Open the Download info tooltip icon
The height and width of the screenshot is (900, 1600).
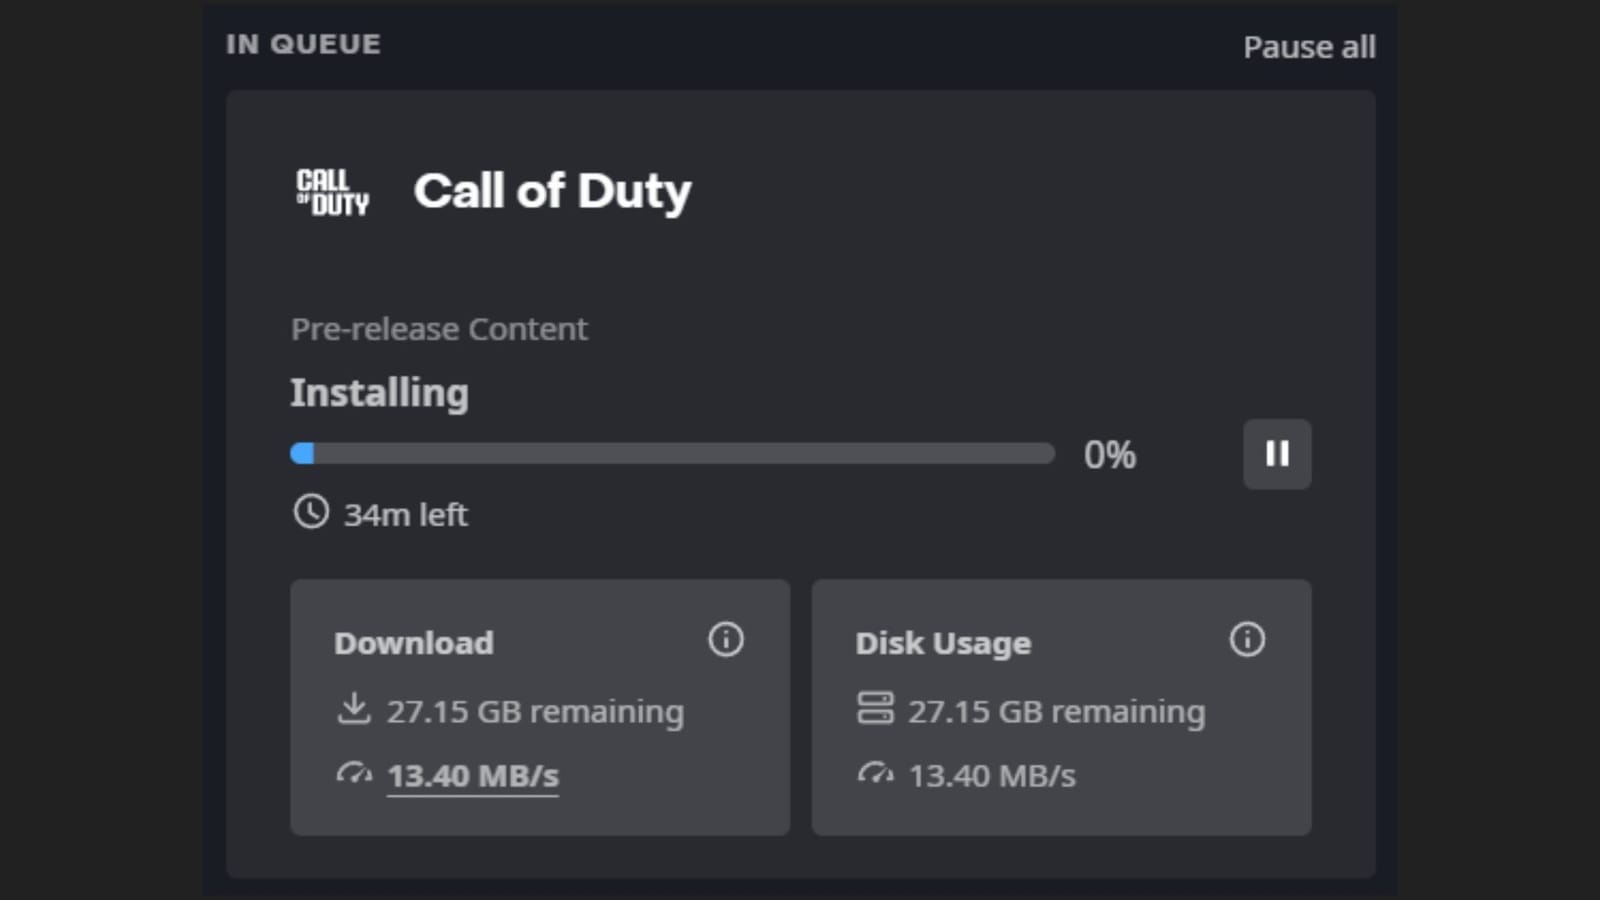[x=727, y=640]
